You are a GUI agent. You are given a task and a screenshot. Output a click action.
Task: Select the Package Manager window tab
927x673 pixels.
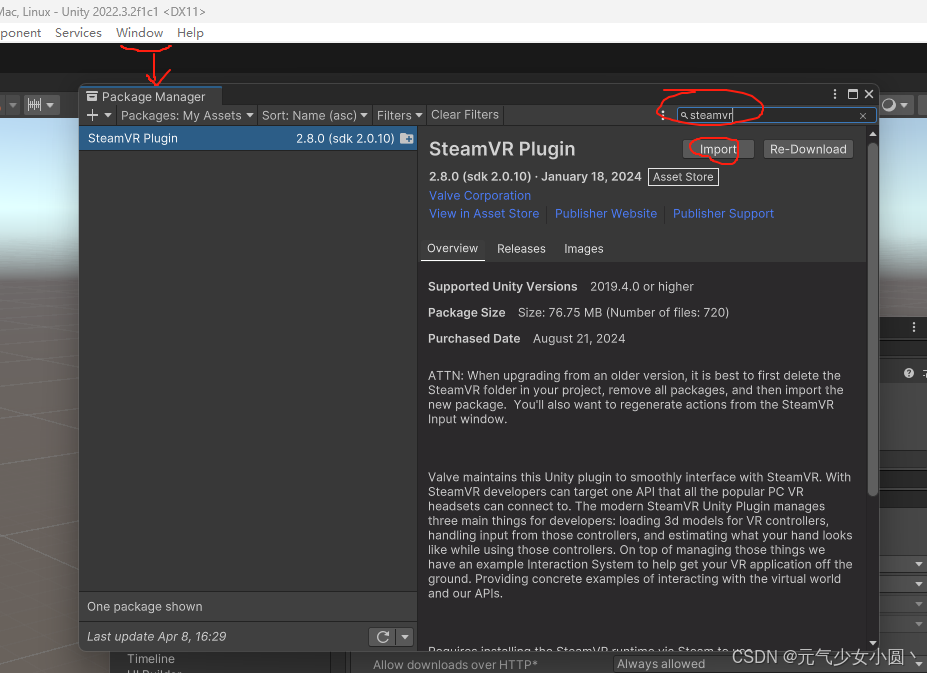151,96
